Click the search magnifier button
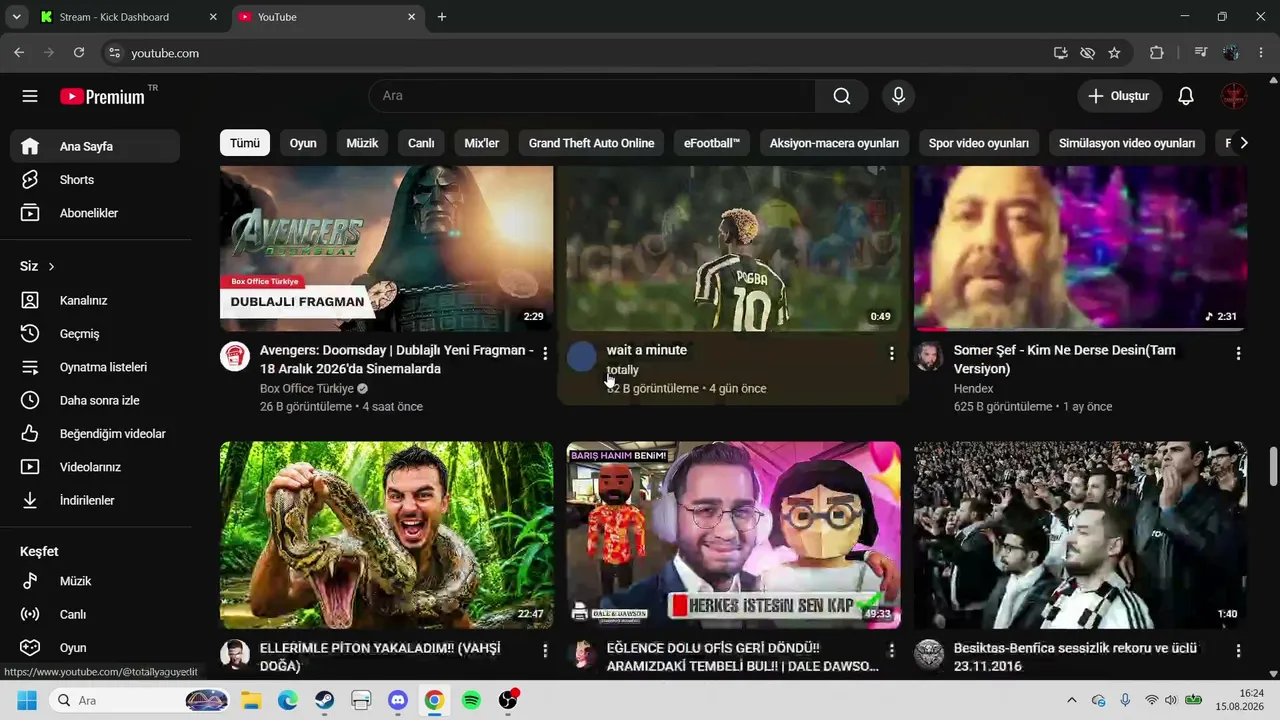 pos(842,96)
